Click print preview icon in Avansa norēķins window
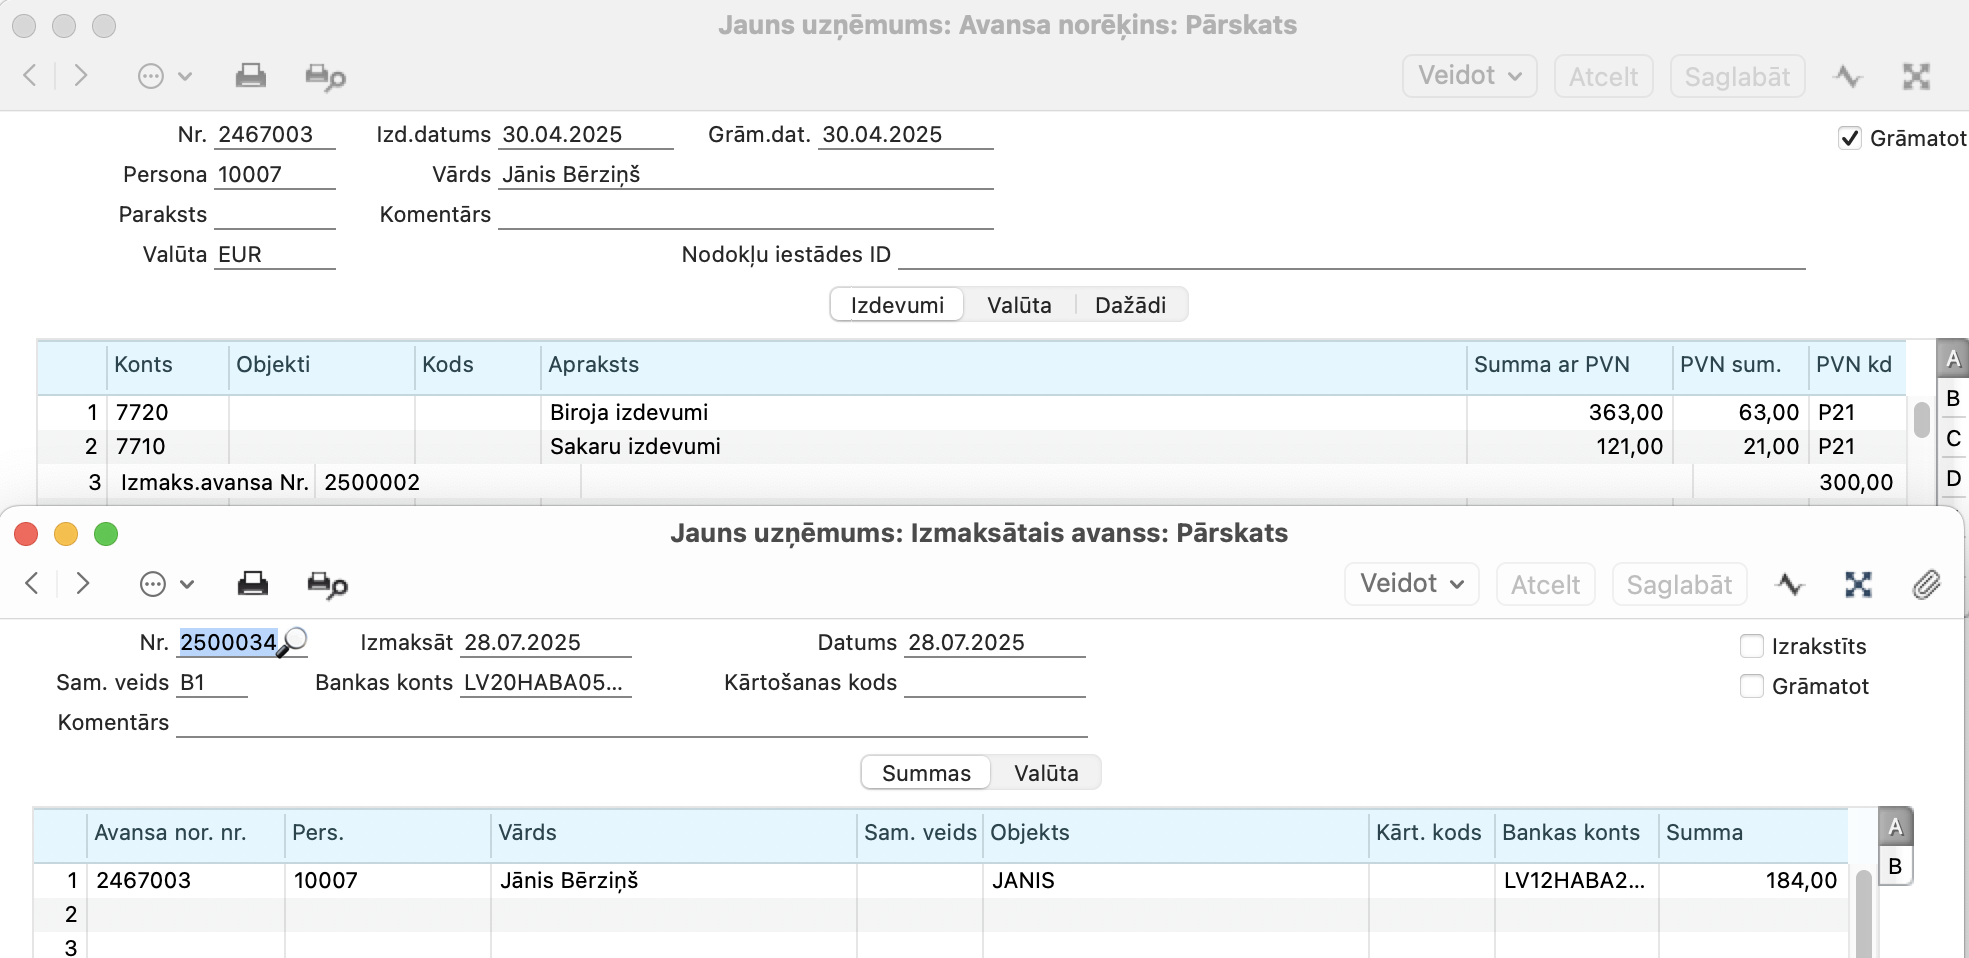This screenshot has width=1969, height=958. [325, 77]
